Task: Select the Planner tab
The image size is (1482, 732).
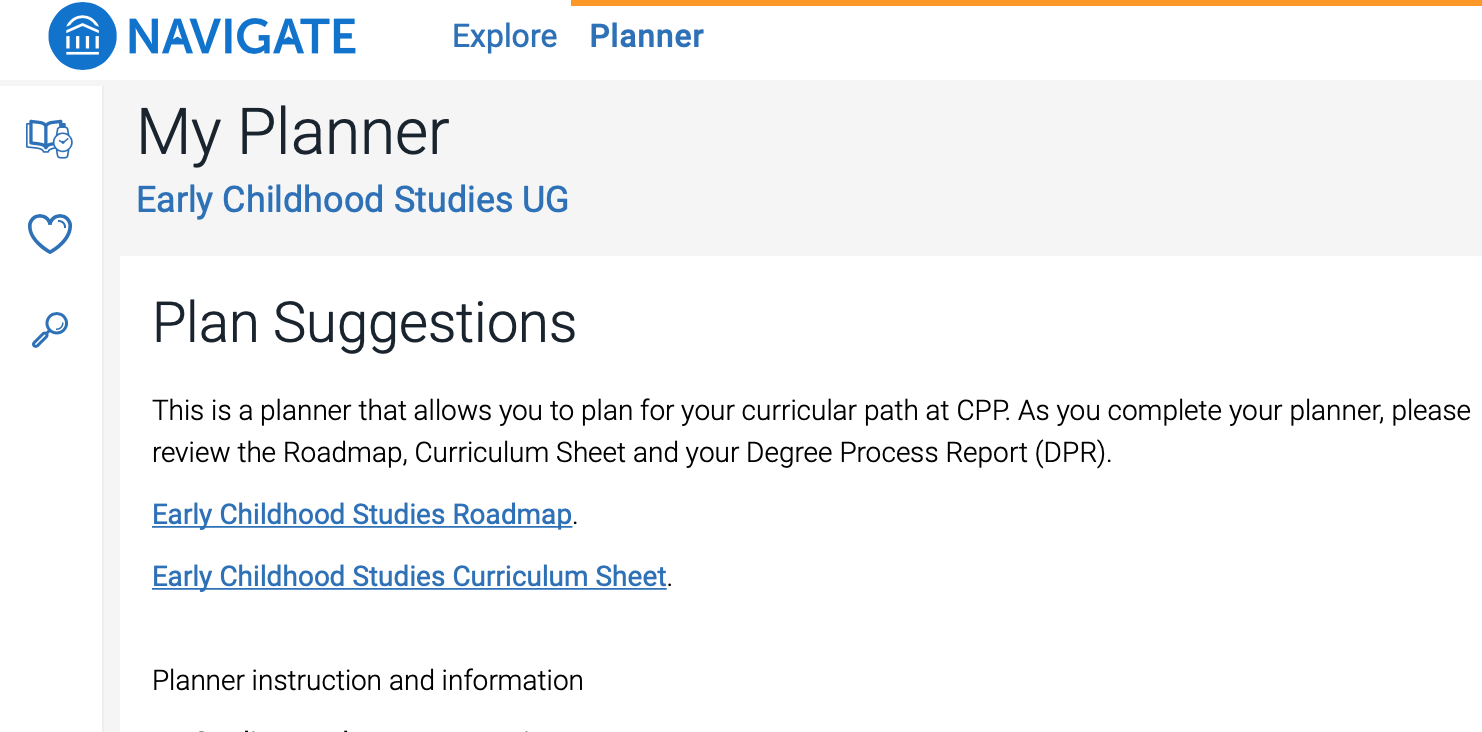Action: (x=646, y=36)
